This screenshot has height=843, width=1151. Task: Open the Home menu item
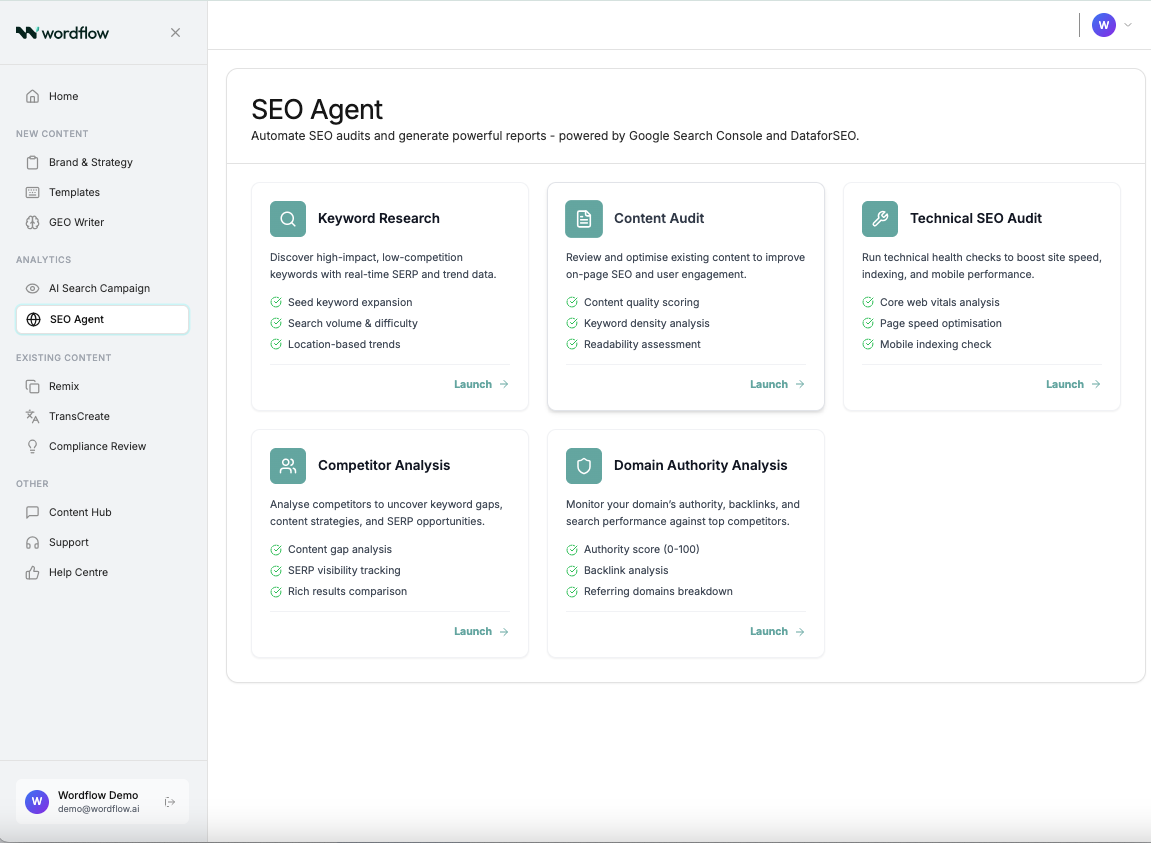[x=103, y=96]
